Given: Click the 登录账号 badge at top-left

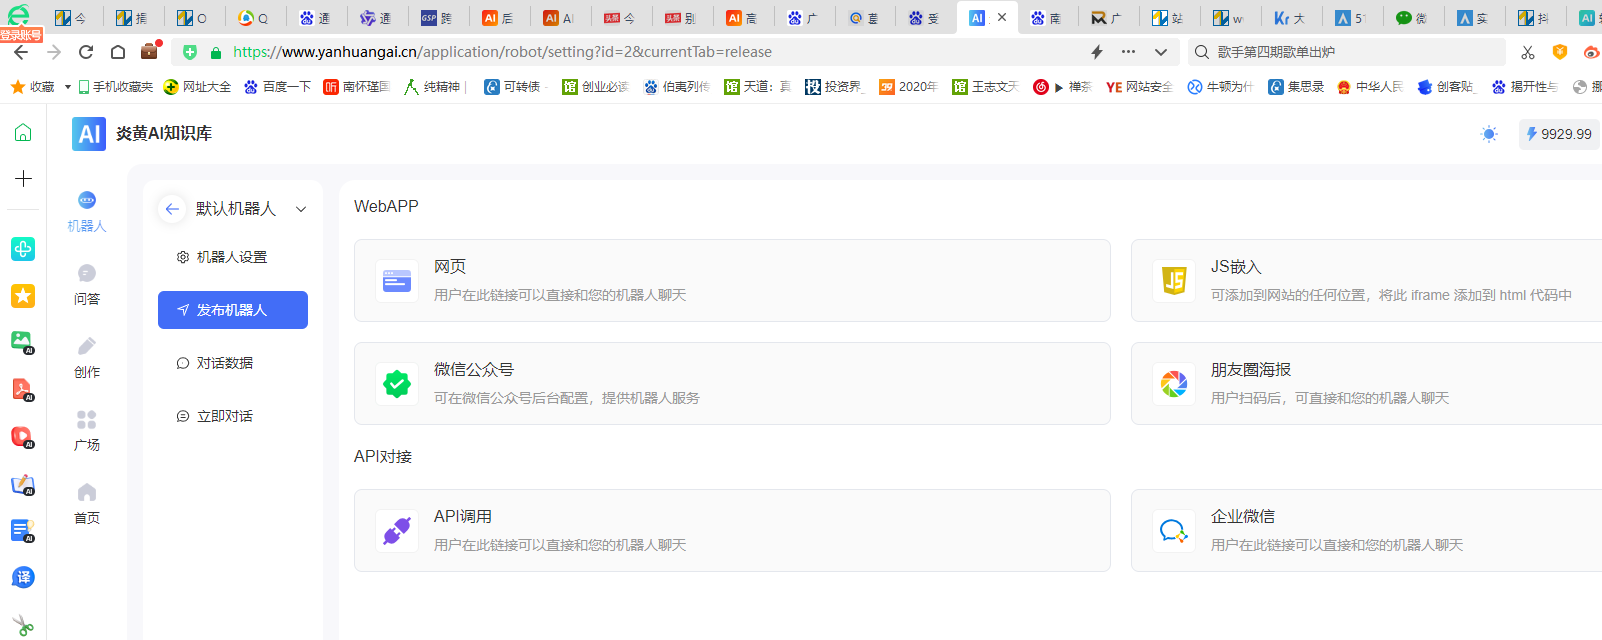Looking at the screenshot, I should (x=21, y=35).
